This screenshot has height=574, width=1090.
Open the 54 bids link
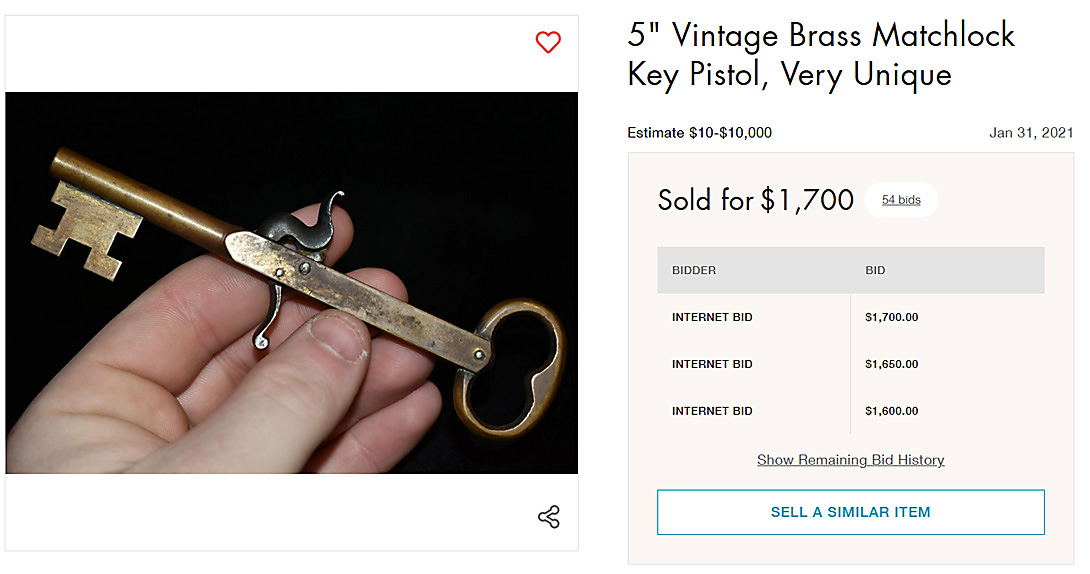coord(901,200)
